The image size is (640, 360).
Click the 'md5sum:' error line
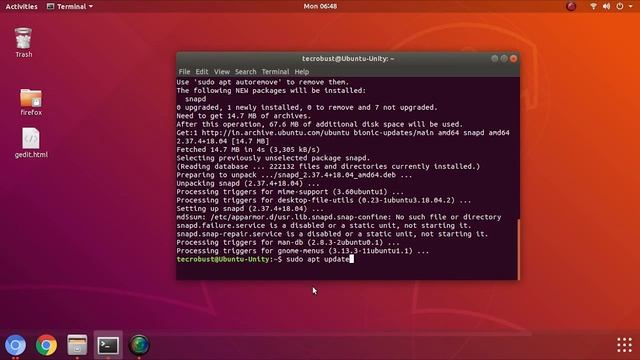click(x=339, y=217)
